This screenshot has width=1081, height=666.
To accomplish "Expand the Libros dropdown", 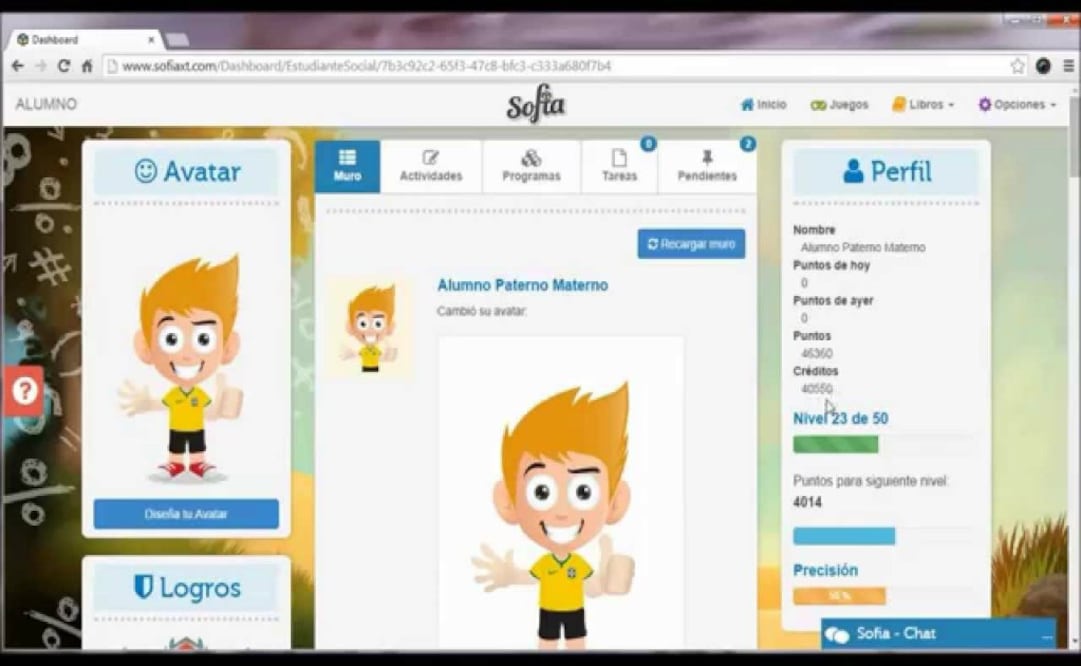I will (x=921, y=104).
